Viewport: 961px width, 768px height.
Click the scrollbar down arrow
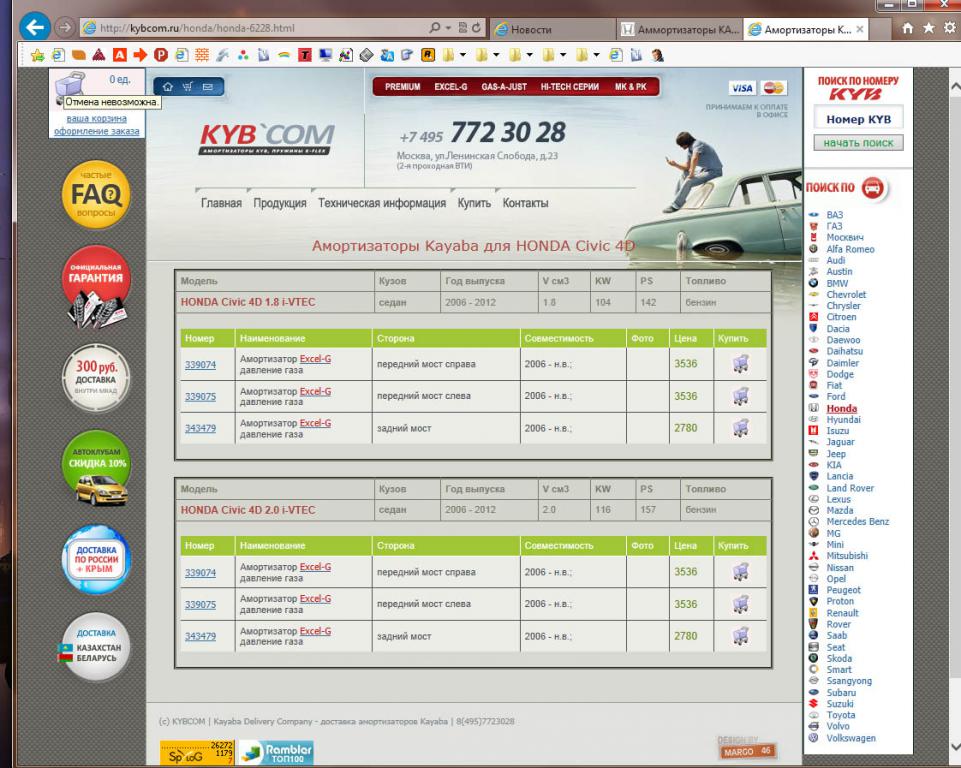click(955, 746)
